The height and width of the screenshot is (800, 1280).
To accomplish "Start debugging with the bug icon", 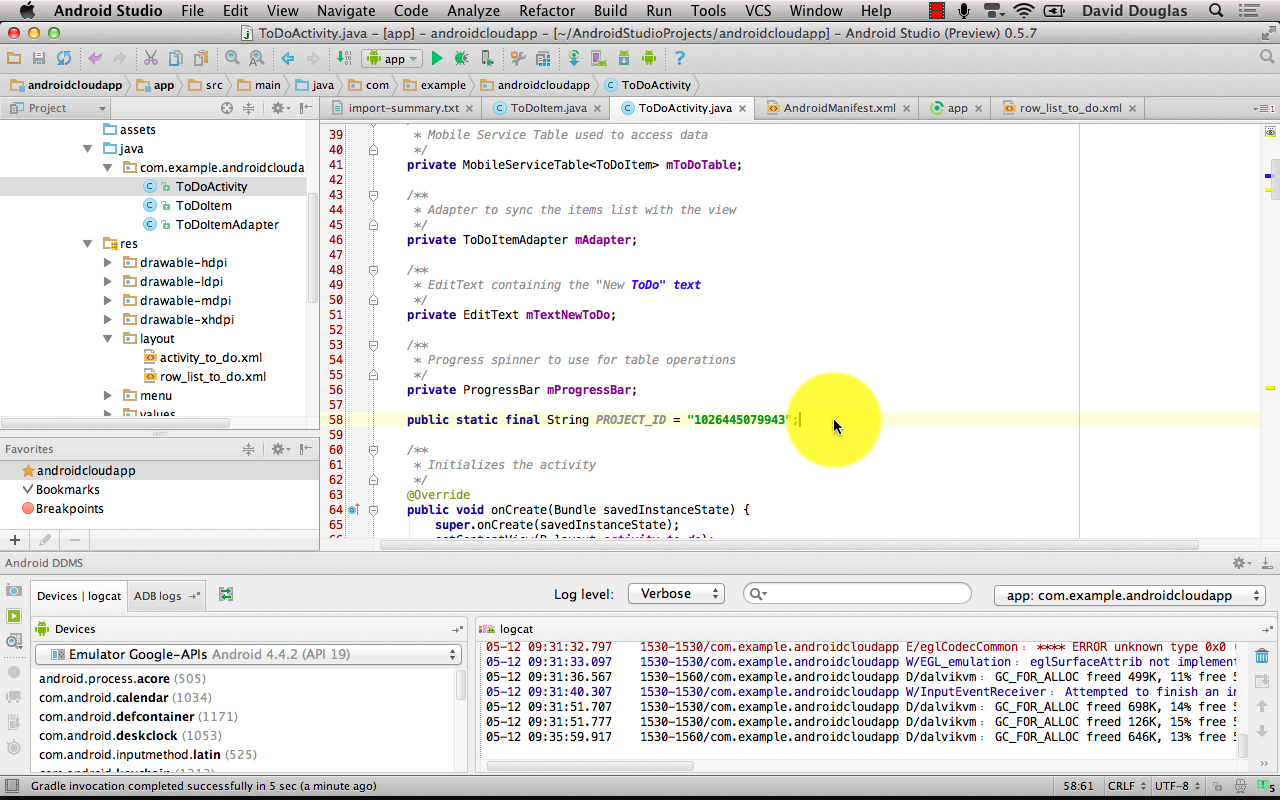I will tap(462, 59).
